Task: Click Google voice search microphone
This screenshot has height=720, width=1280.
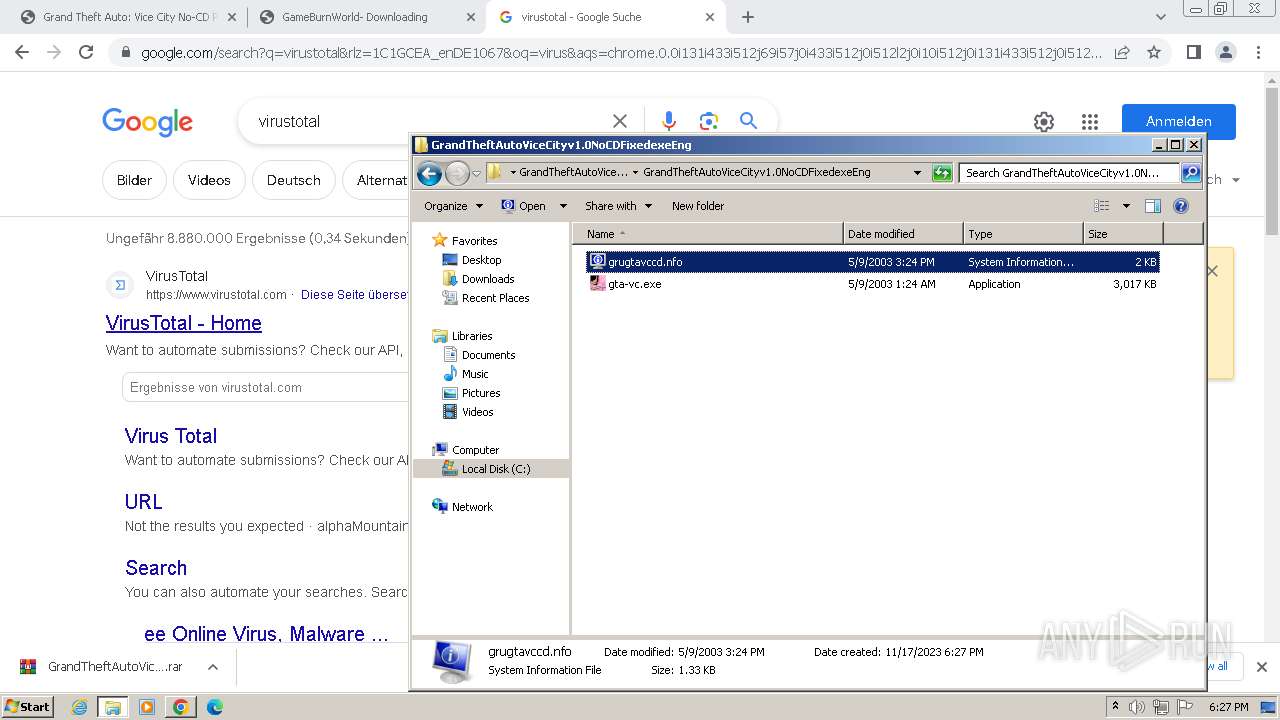Action: [669, 121]
